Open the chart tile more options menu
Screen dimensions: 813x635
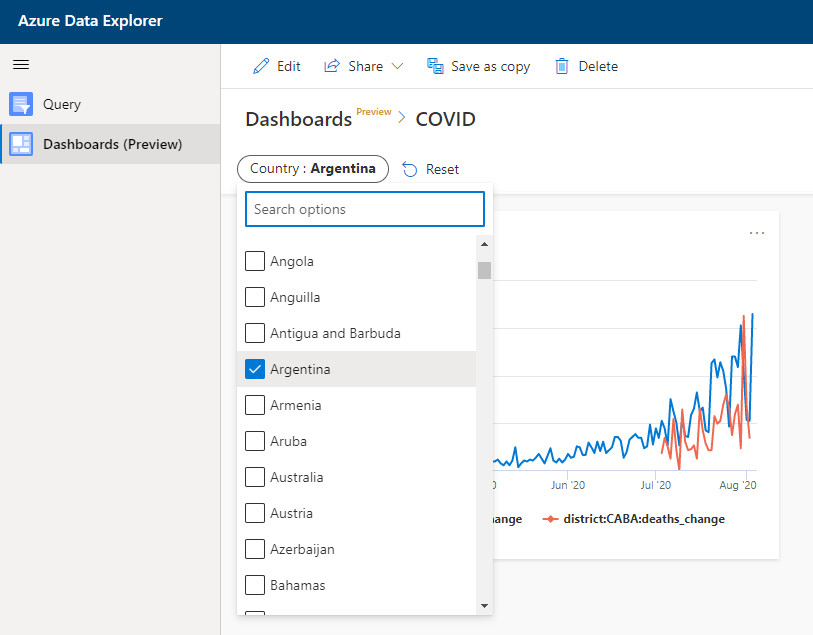(756, 233)
